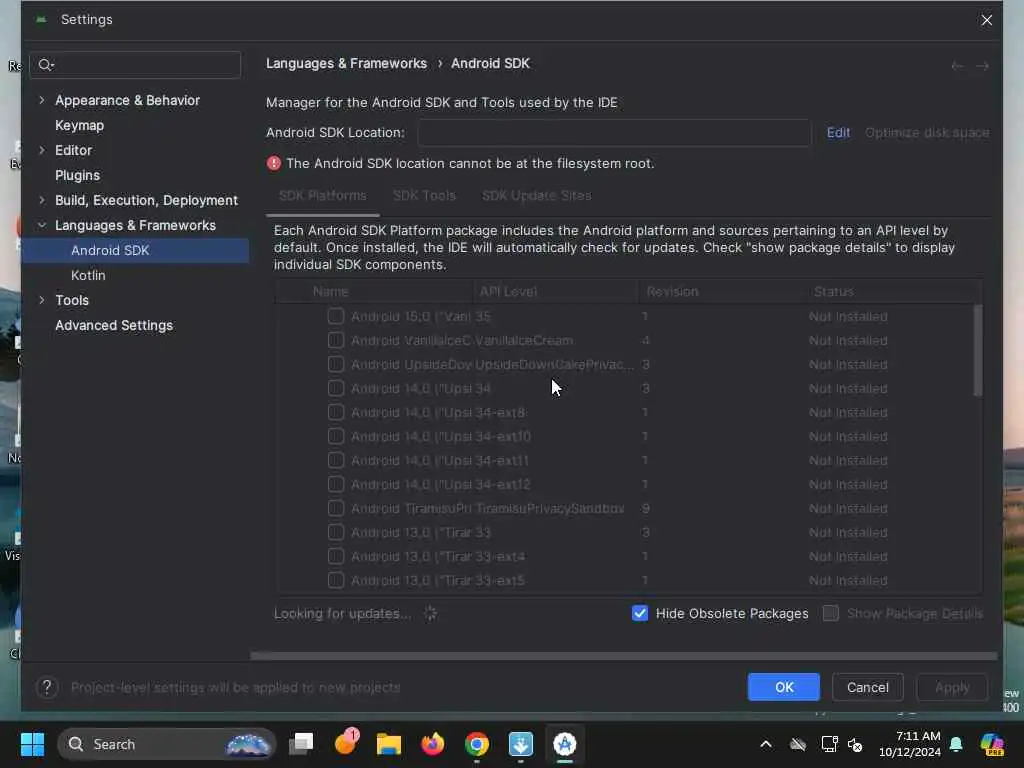
Task: Select Android SDK in the settings tree
Action: 135,251
